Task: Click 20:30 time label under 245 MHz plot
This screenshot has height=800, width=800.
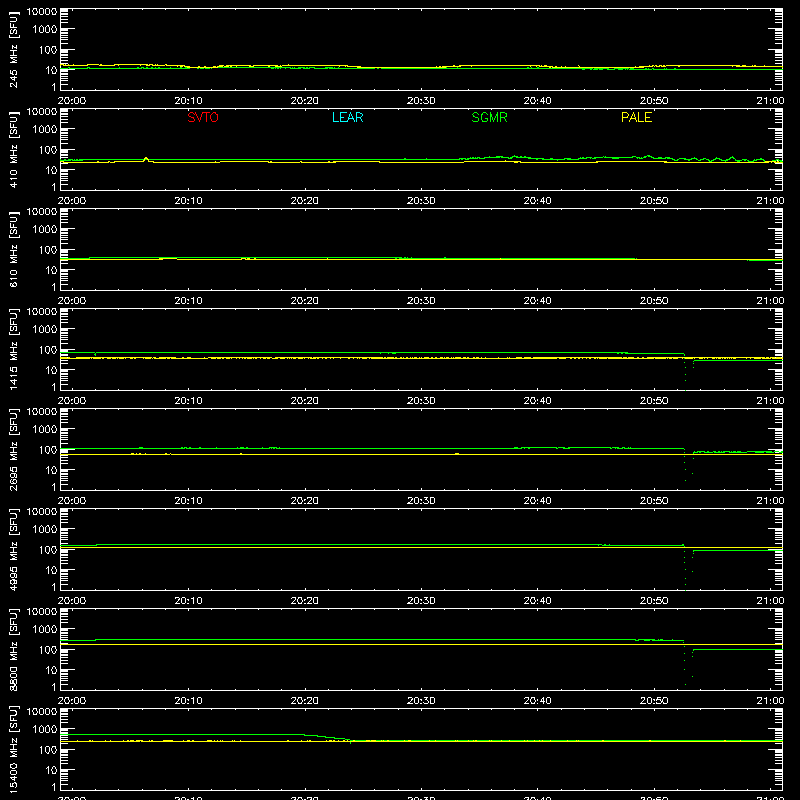Action: click(421, 101)
